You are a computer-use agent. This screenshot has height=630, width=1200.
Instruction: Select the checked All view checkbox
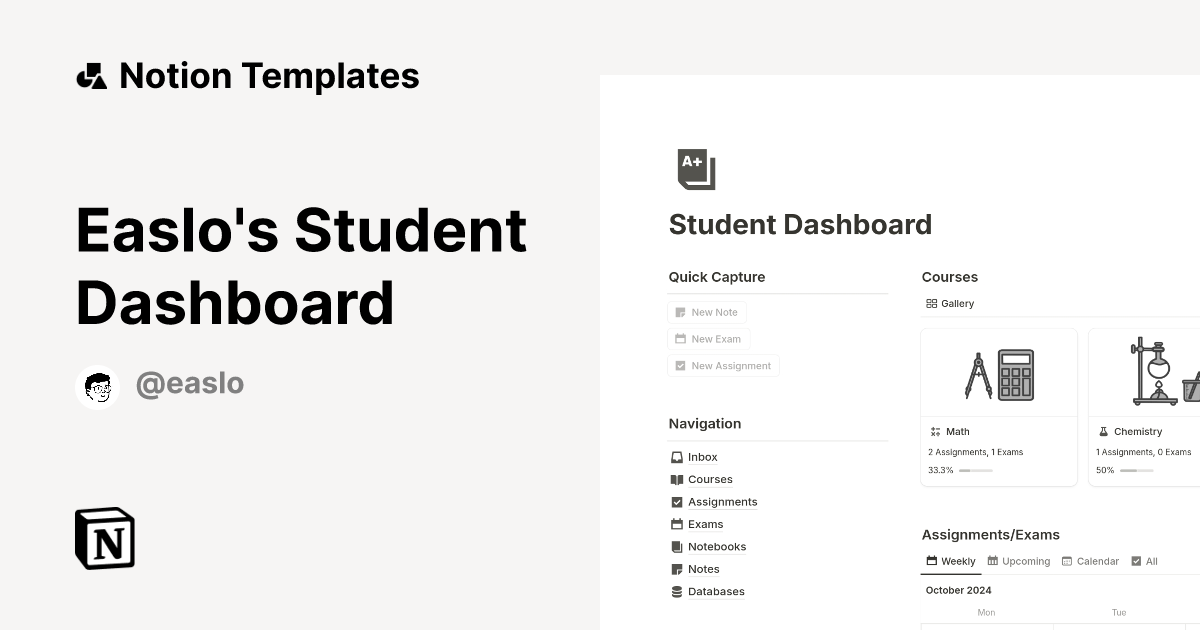pos(1137,561)
